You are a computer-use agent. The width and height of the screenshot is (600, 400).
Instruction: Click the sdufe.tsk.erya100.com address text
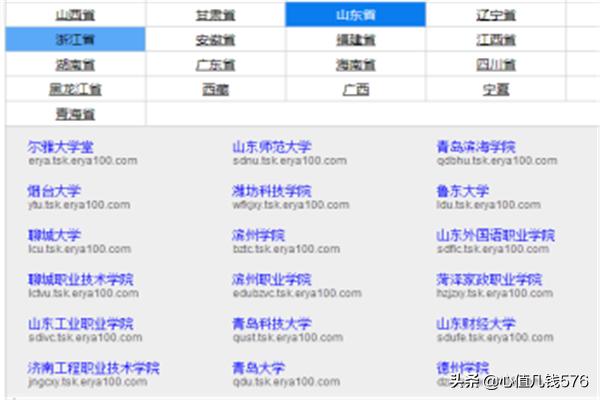(495, 338)
